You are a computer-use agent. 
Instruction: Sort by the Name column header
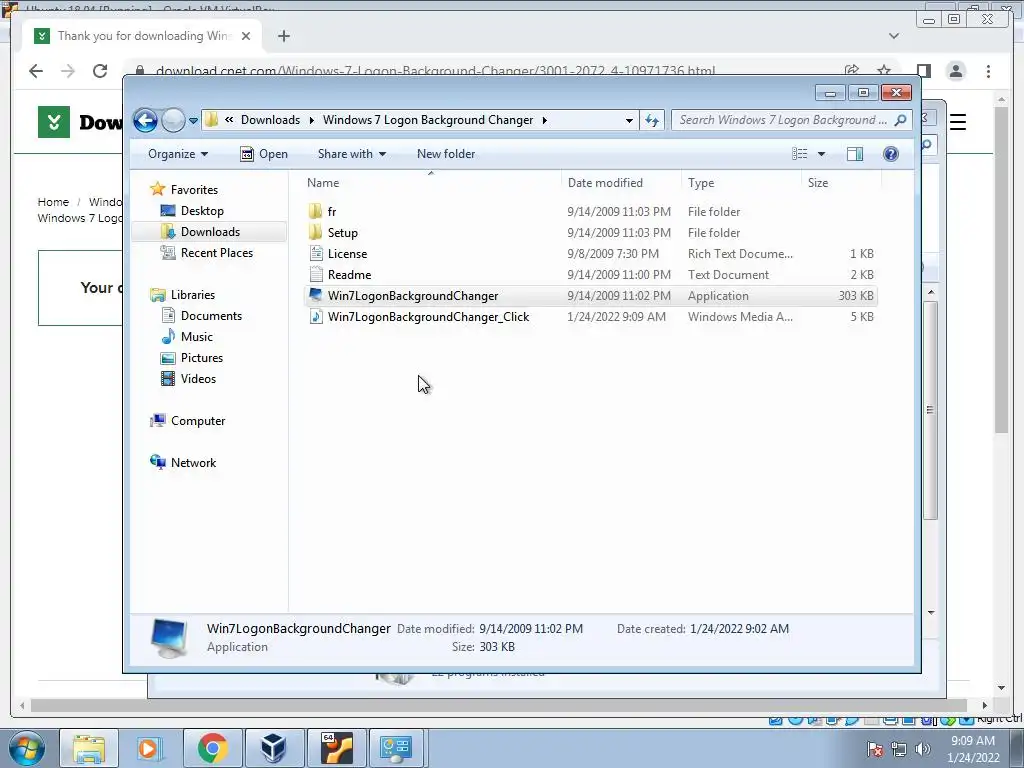[431, 183]
